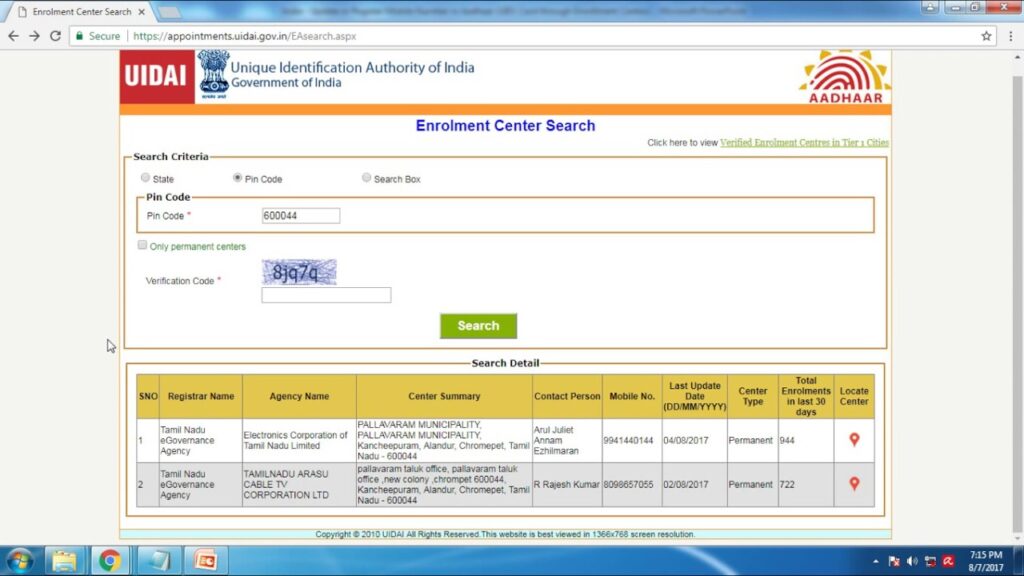Click the green Search button
The image size is (1024, 576).
click(x=478, y=326)
